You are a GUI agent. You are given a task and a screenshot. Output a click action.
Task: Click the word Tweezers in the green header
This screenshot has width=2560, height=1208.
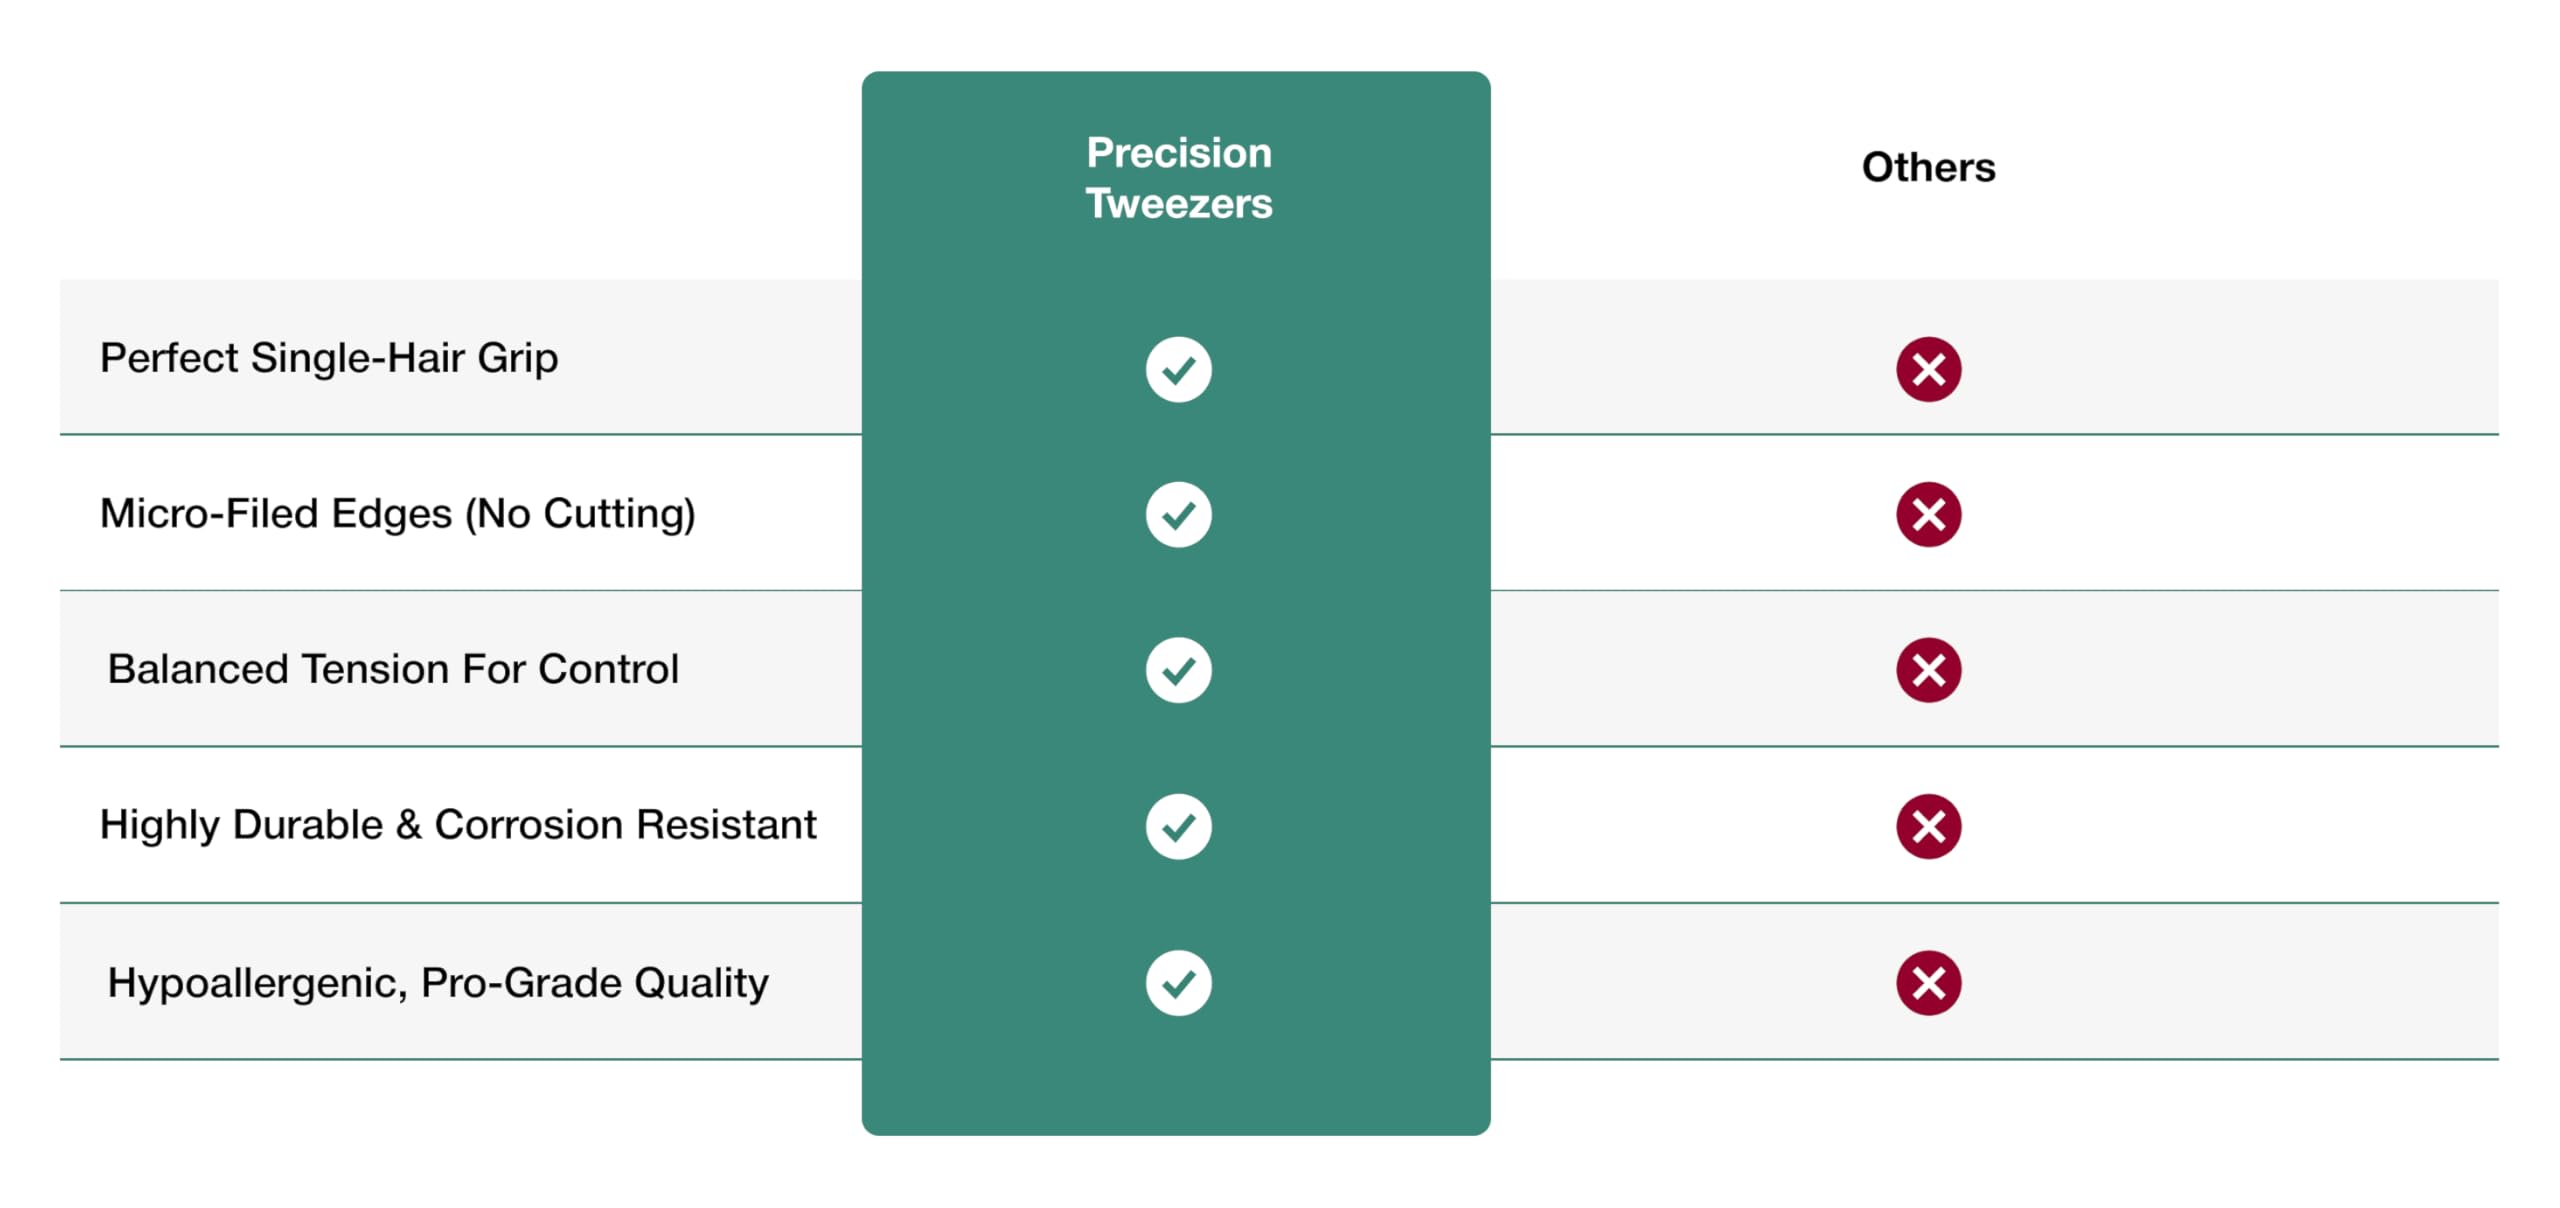(x=1178, y=204)
